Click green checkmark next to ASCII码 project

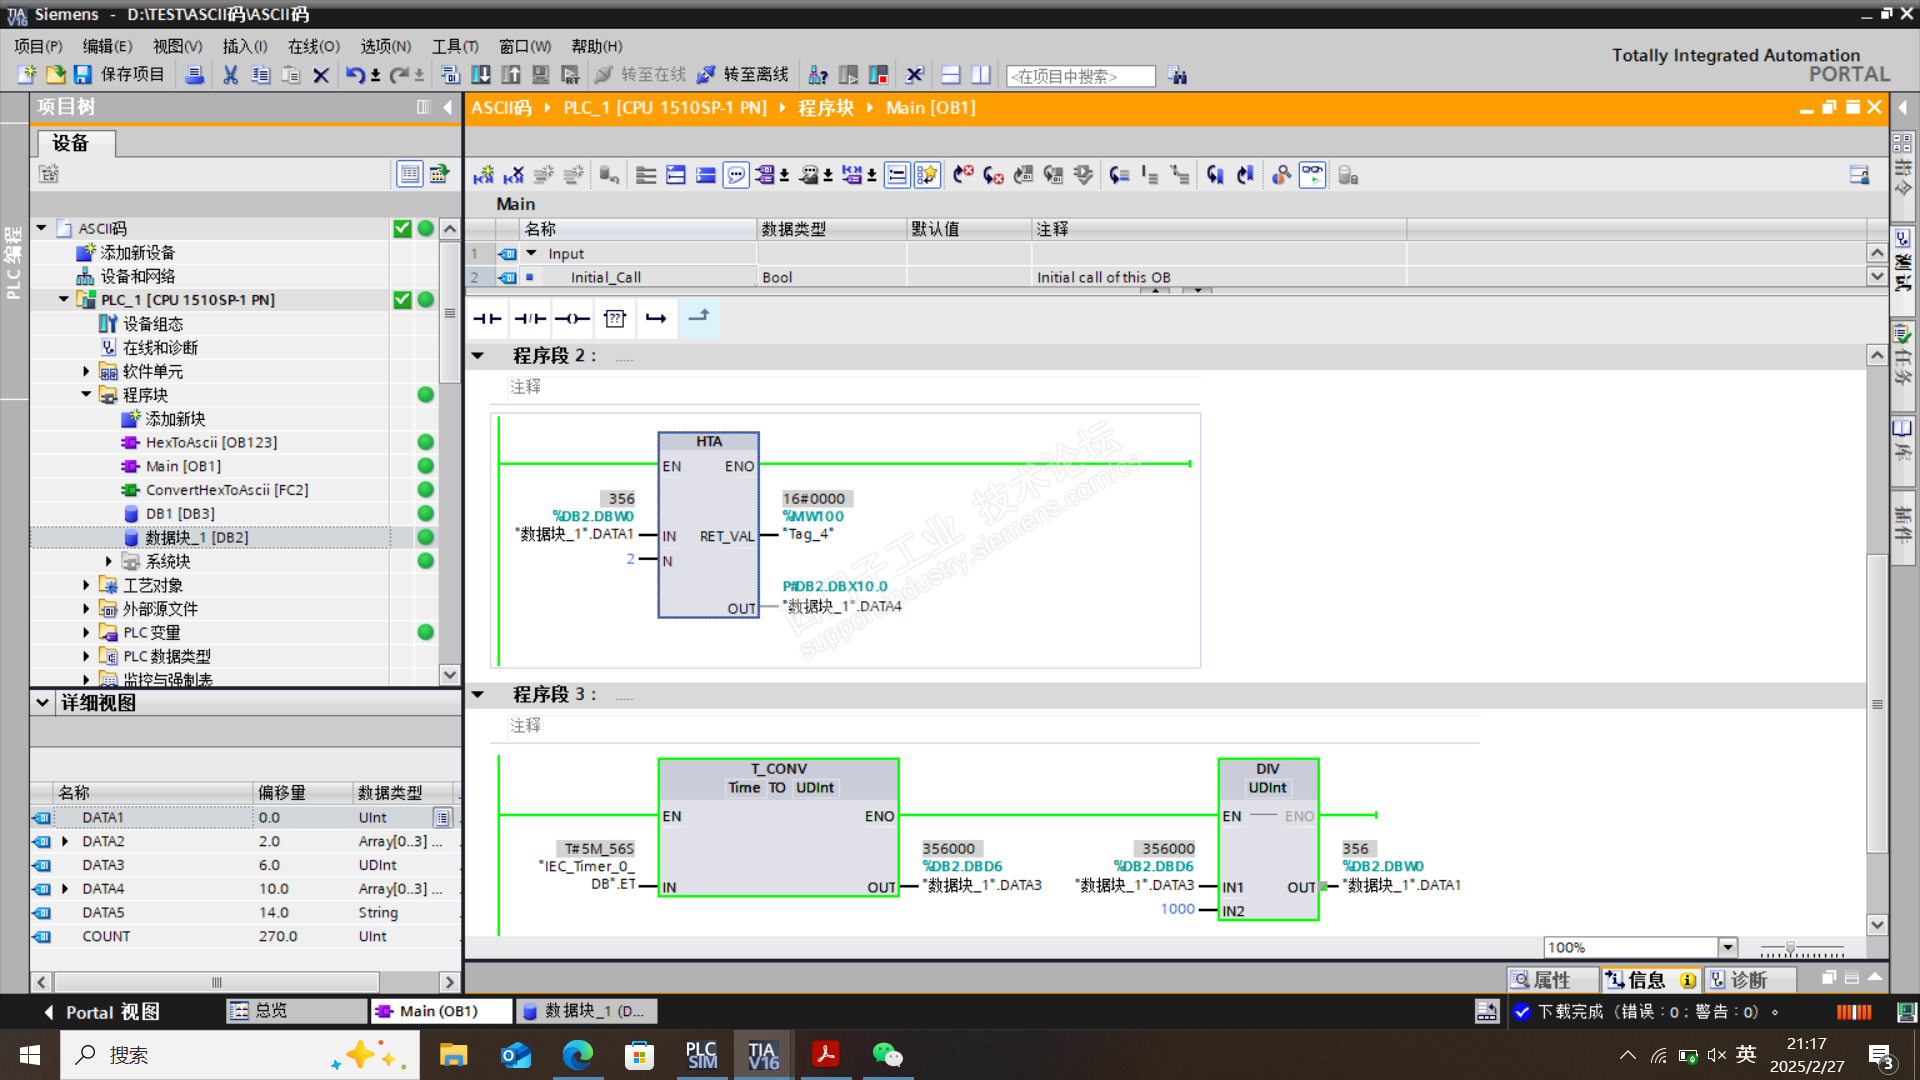[402, 229]
